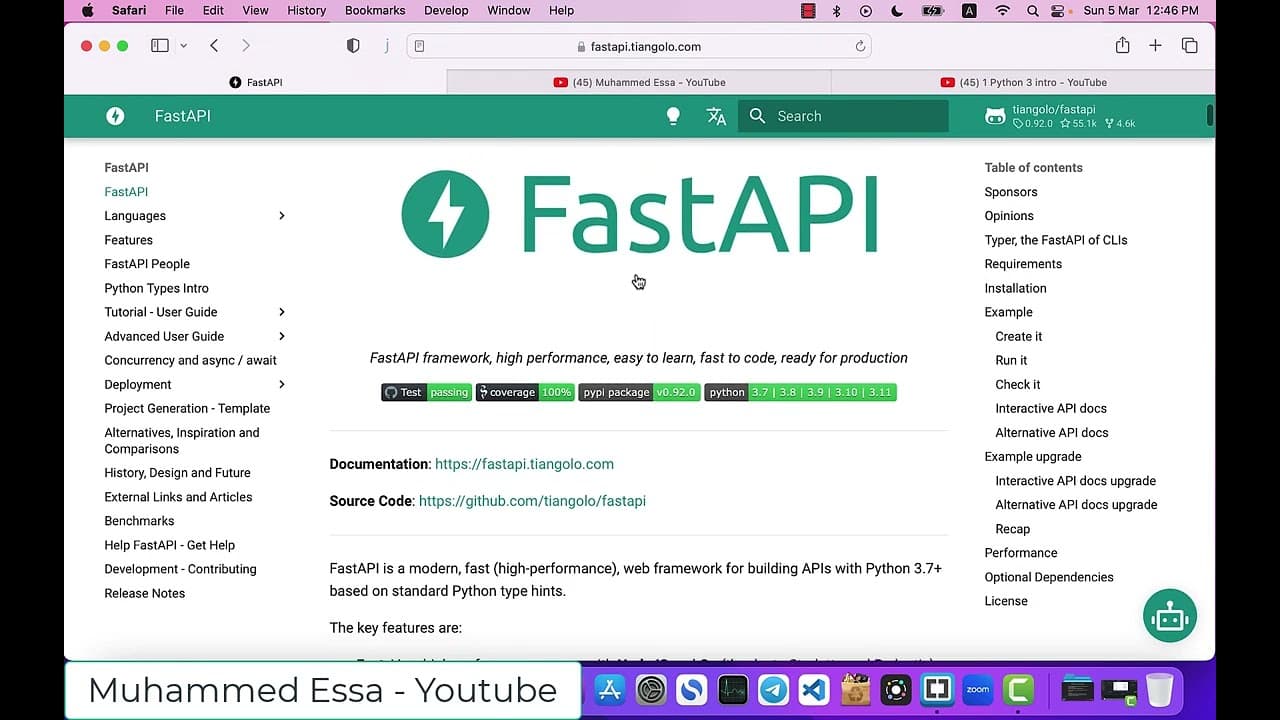This screenshot has width=1280, height=720.
Task: Reload the page with the refresh icon
Action: pyautogui.click(x=860, y=46)
